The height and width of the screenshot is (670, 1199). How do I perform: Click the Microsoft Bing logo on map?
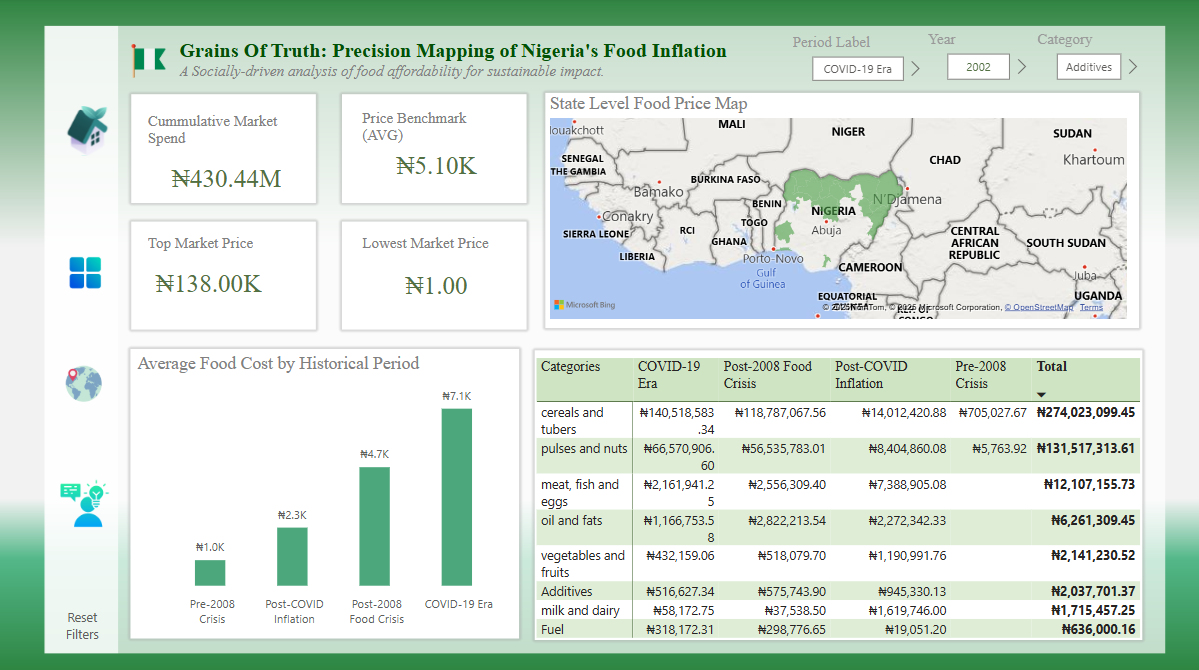(x=585, y=304)
